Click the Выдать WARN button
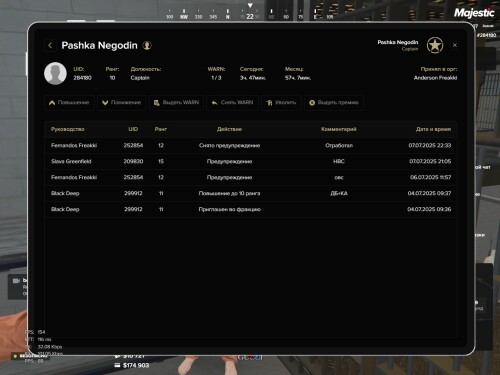Screen dimensions: 500x375 pos(176,103)
